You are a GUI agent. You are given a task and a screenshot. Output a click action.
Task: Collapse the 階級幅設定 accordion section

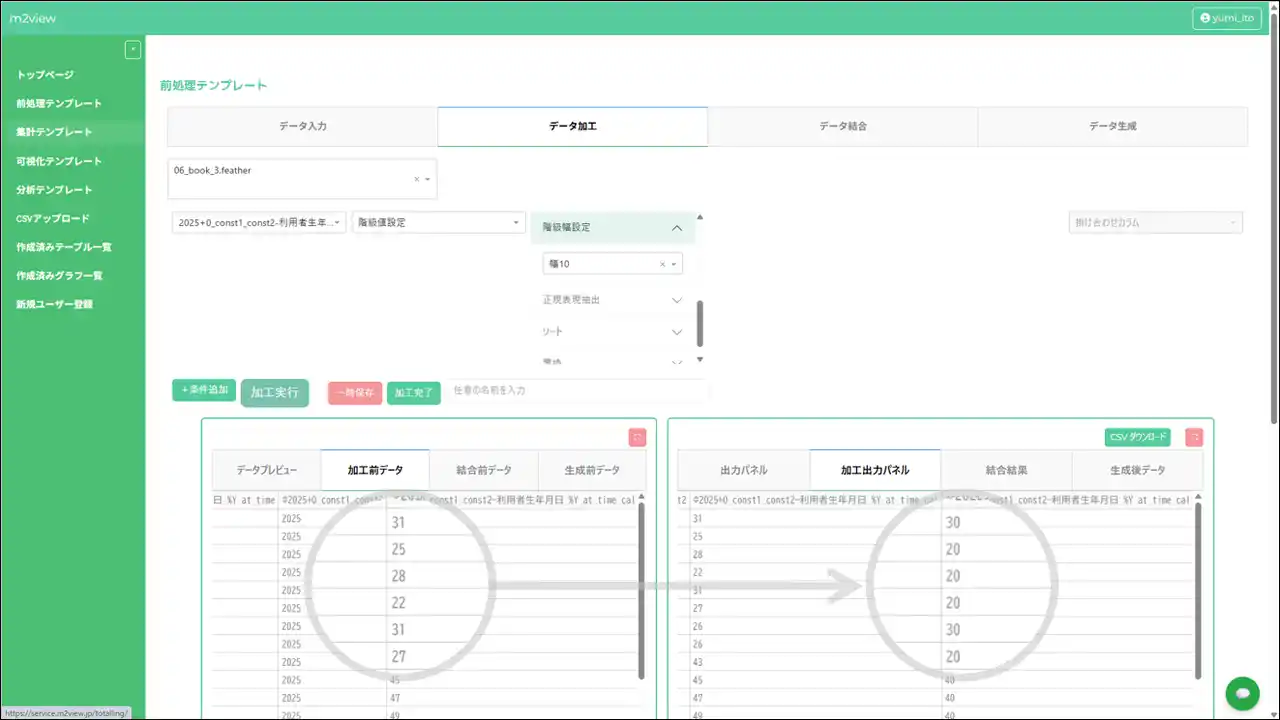tap(676, 228)
